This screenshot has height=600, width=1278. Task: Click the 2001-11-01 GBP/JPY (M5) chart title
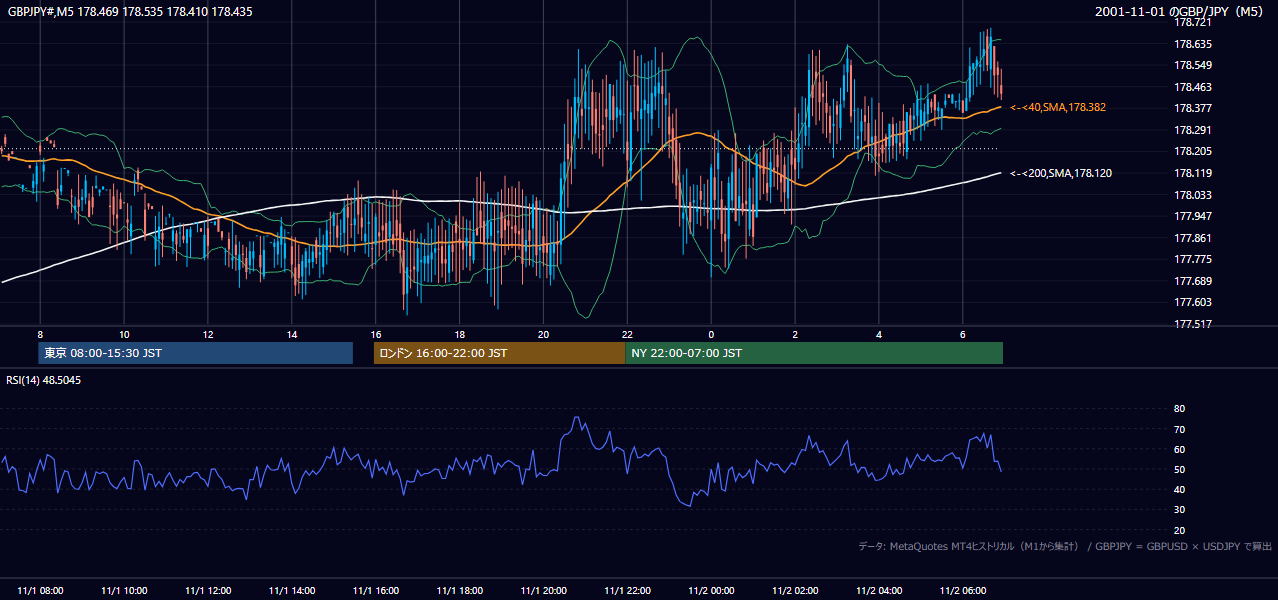(1180, 12)
